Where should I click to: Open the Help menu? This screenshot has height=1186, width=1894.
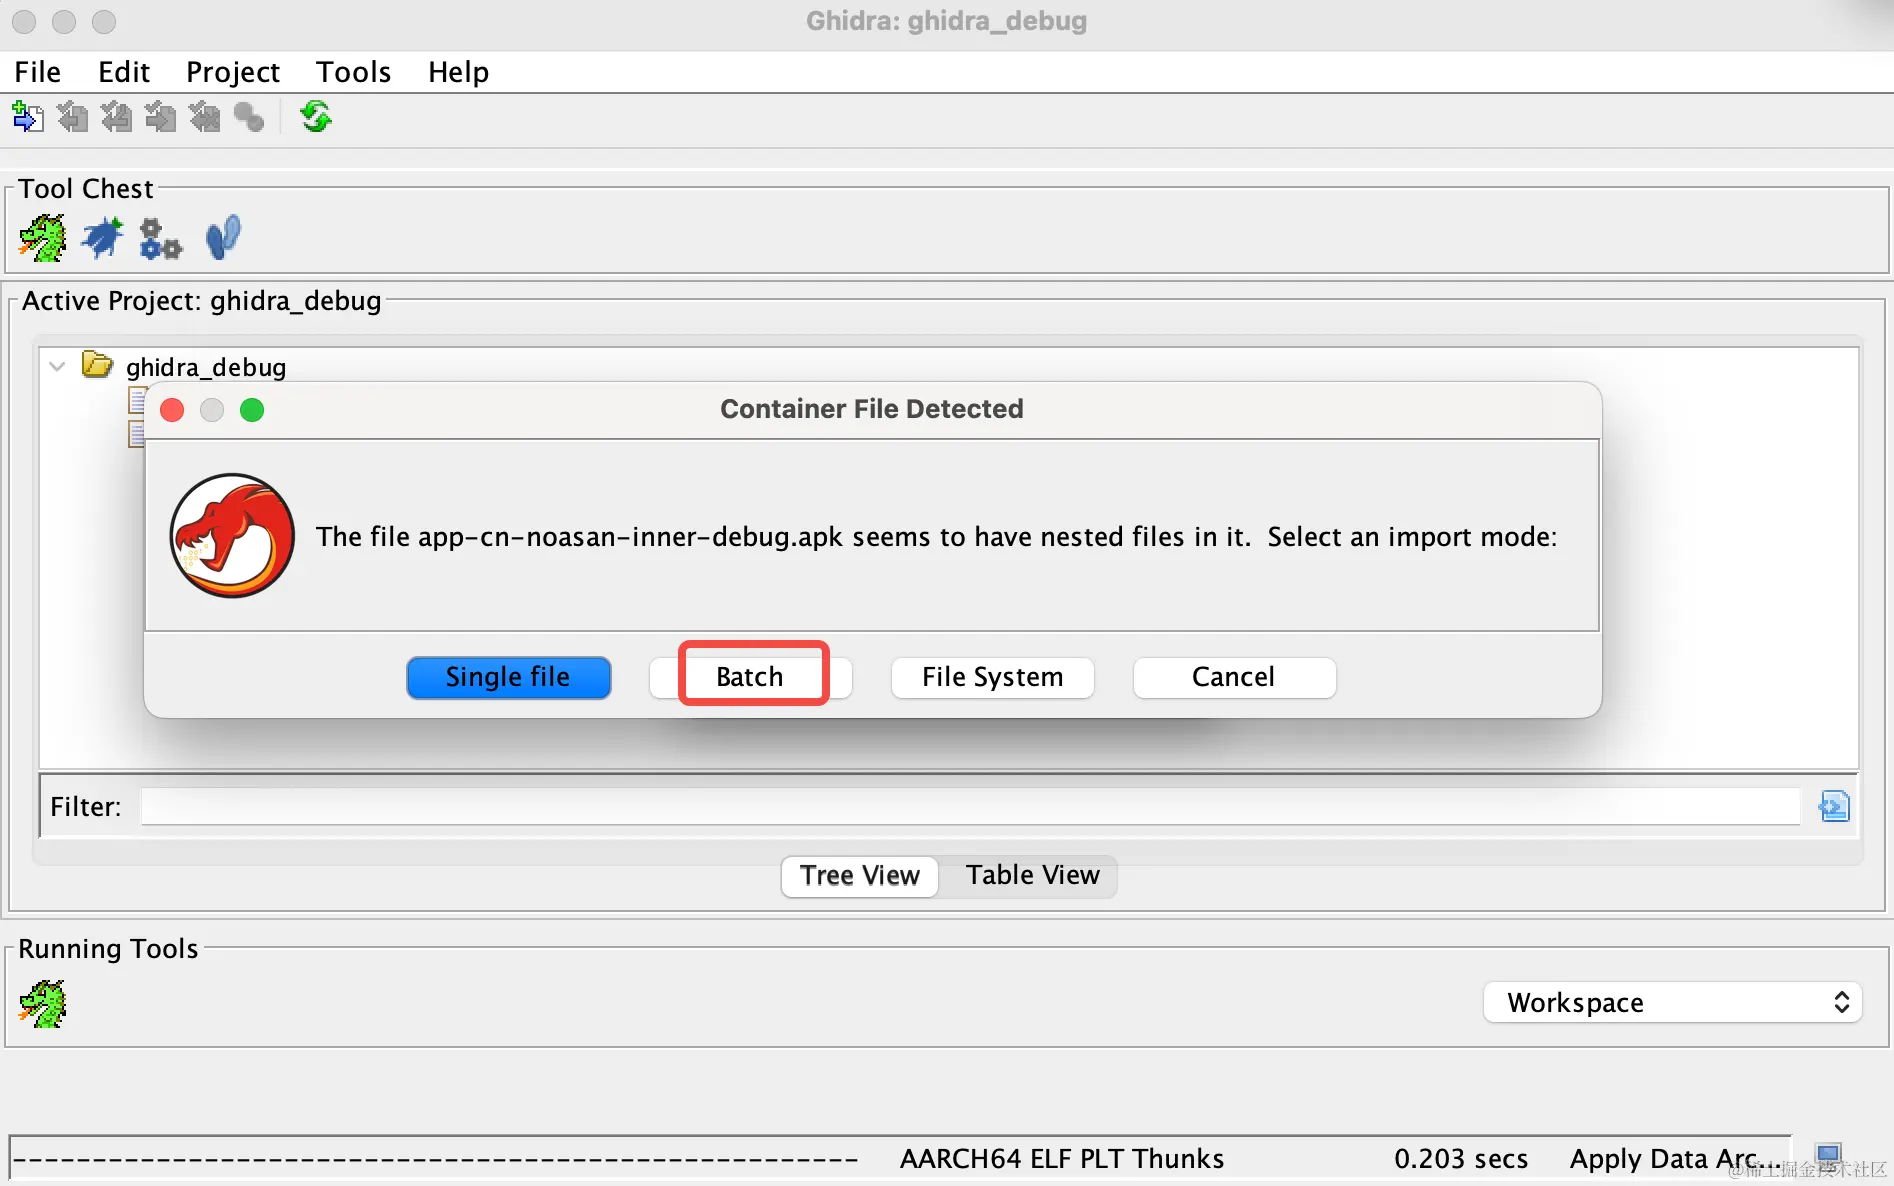[458, 72]
